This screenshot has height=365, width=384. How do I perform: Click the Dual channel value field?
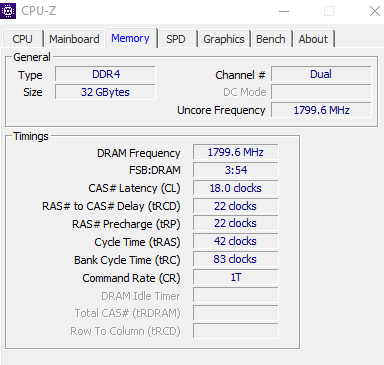[321, 74]
